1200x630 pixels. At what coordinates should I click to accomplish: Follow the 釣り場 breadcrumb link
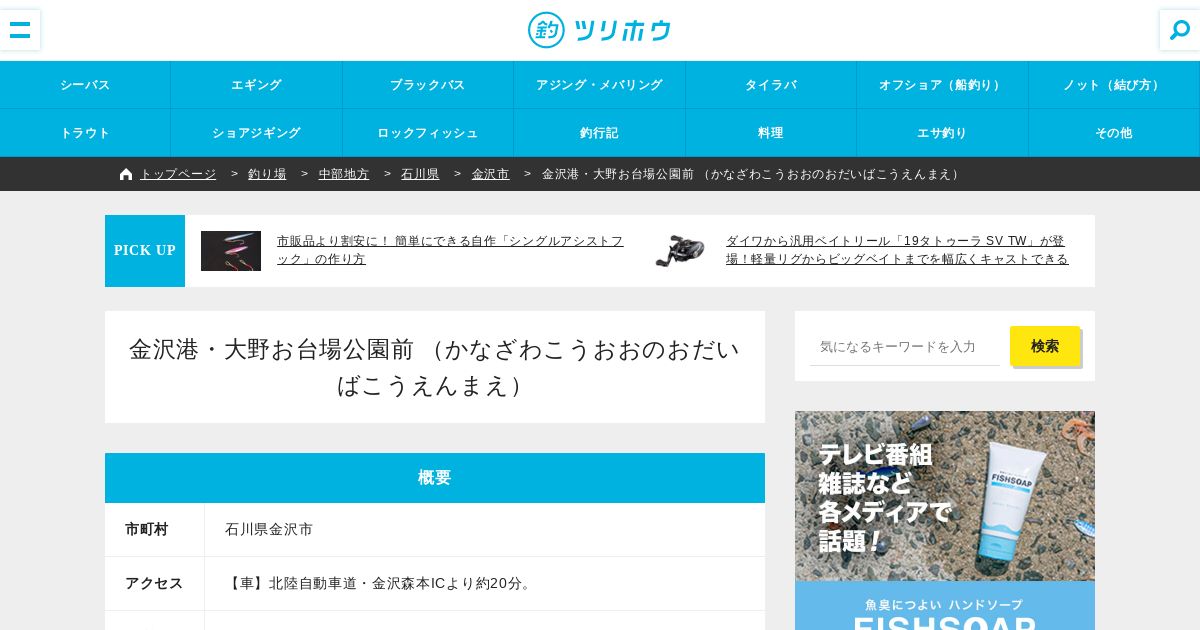pyautogui.click(x=267, y=174)
